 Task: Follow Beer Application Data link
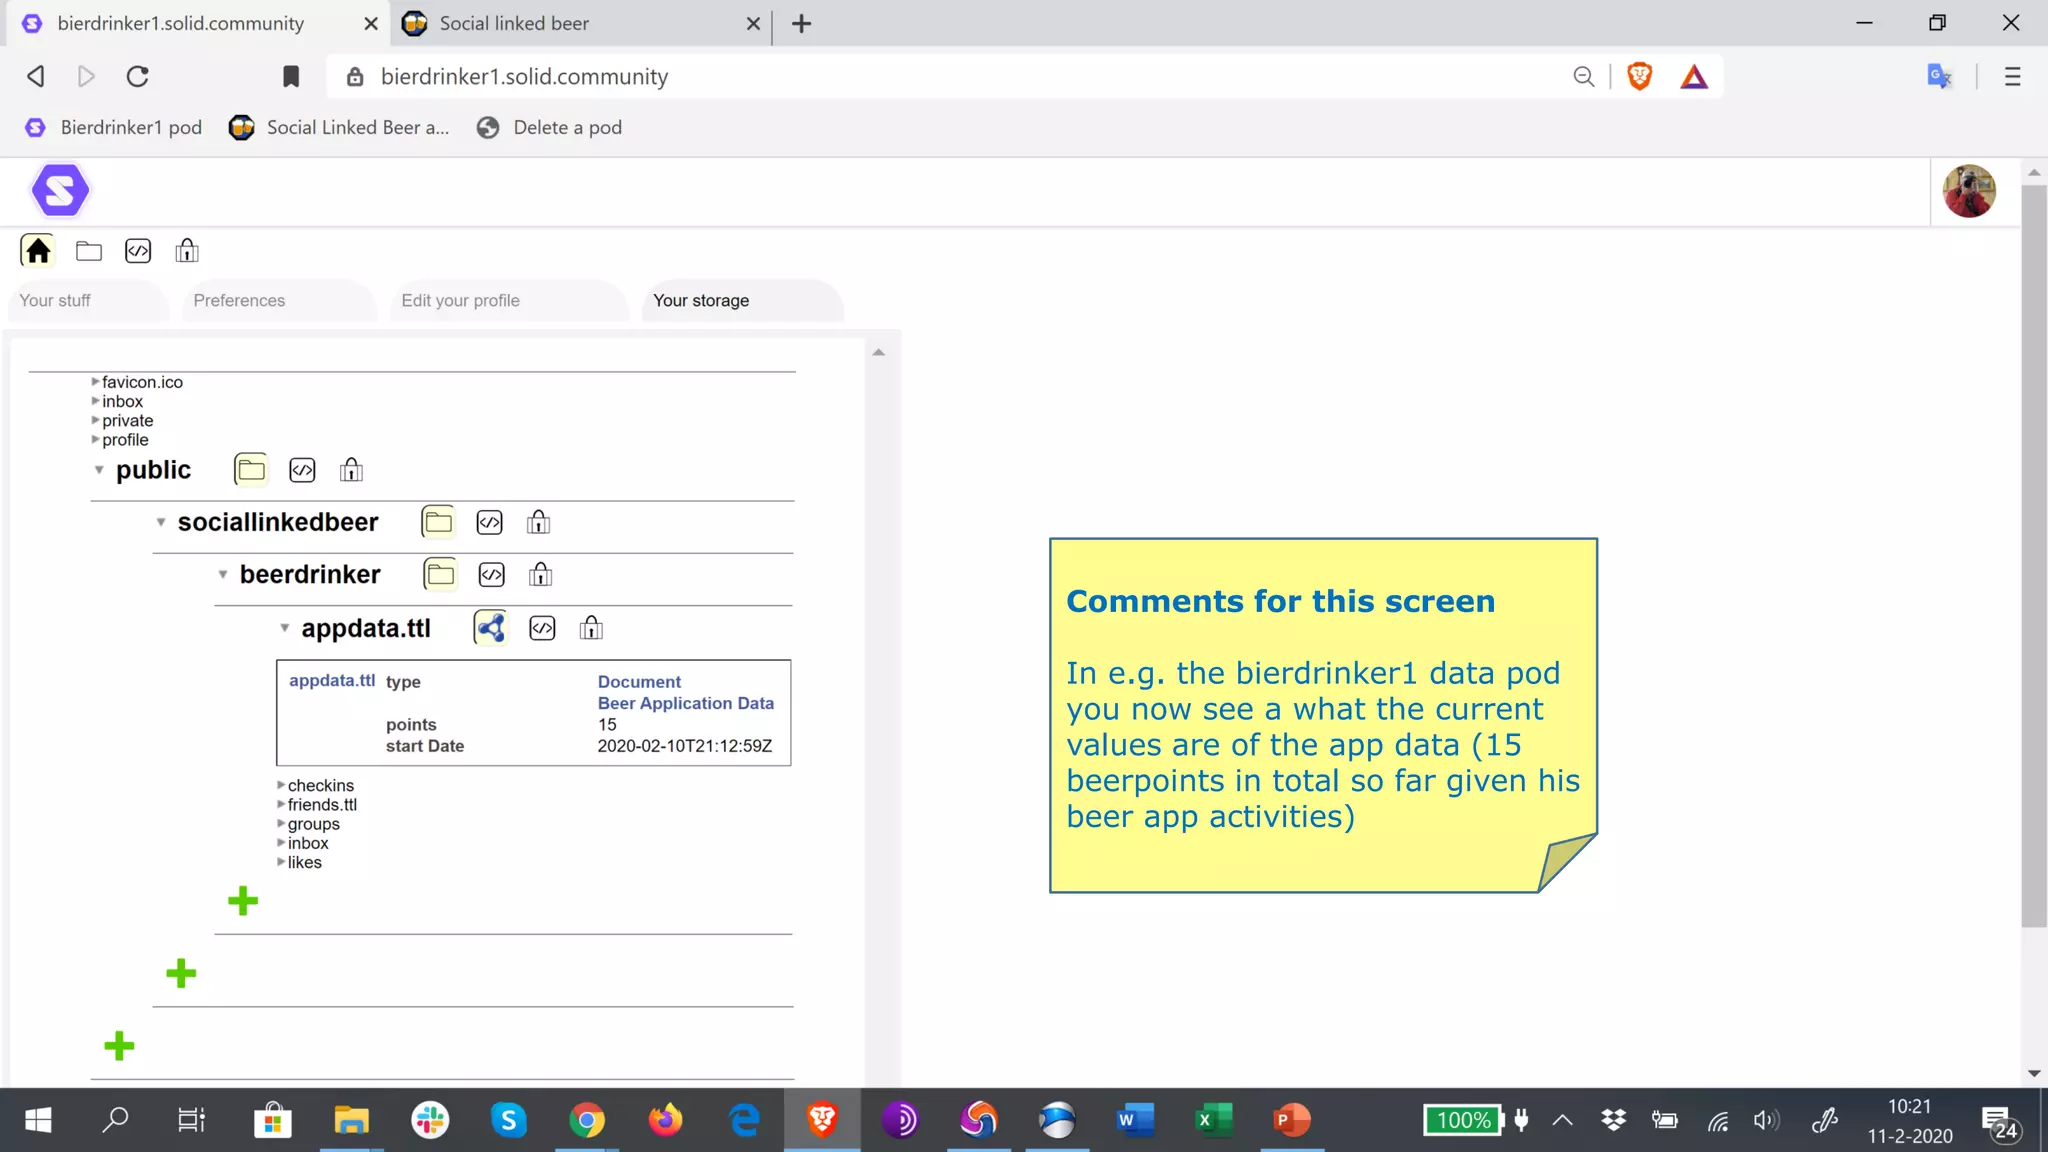tap(686, 704)
